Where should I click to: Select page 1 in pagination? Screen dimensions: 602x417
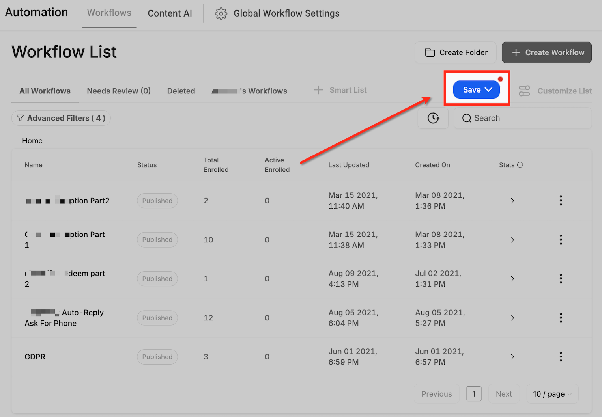[474, 394]
